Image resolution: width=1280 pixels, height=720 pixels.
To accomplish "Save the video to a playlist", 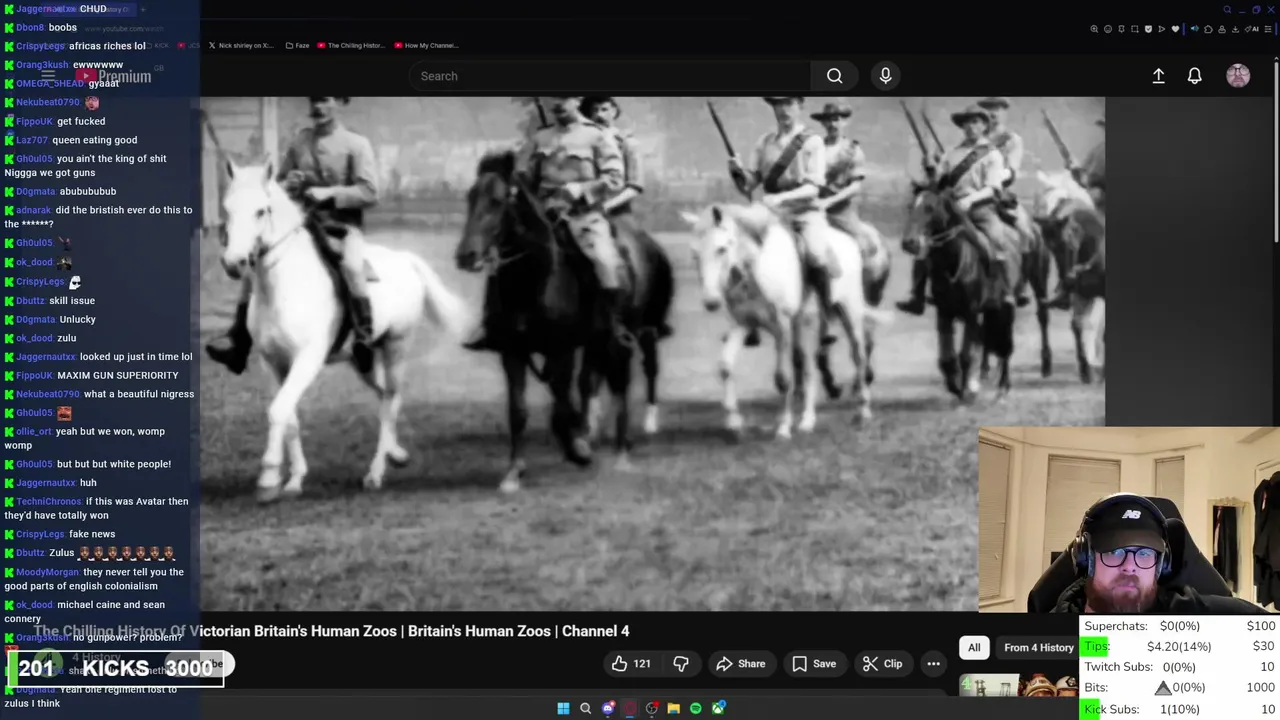I will click(813, 664).
